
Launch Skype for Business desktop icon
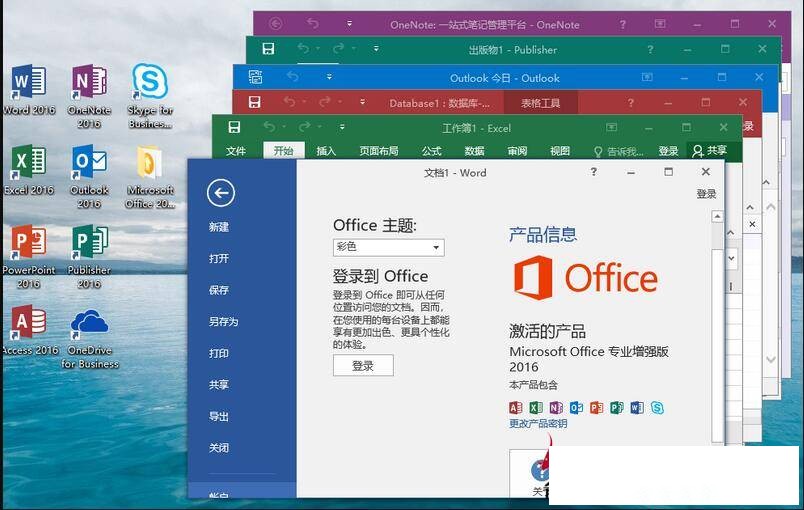click(150, 96)
